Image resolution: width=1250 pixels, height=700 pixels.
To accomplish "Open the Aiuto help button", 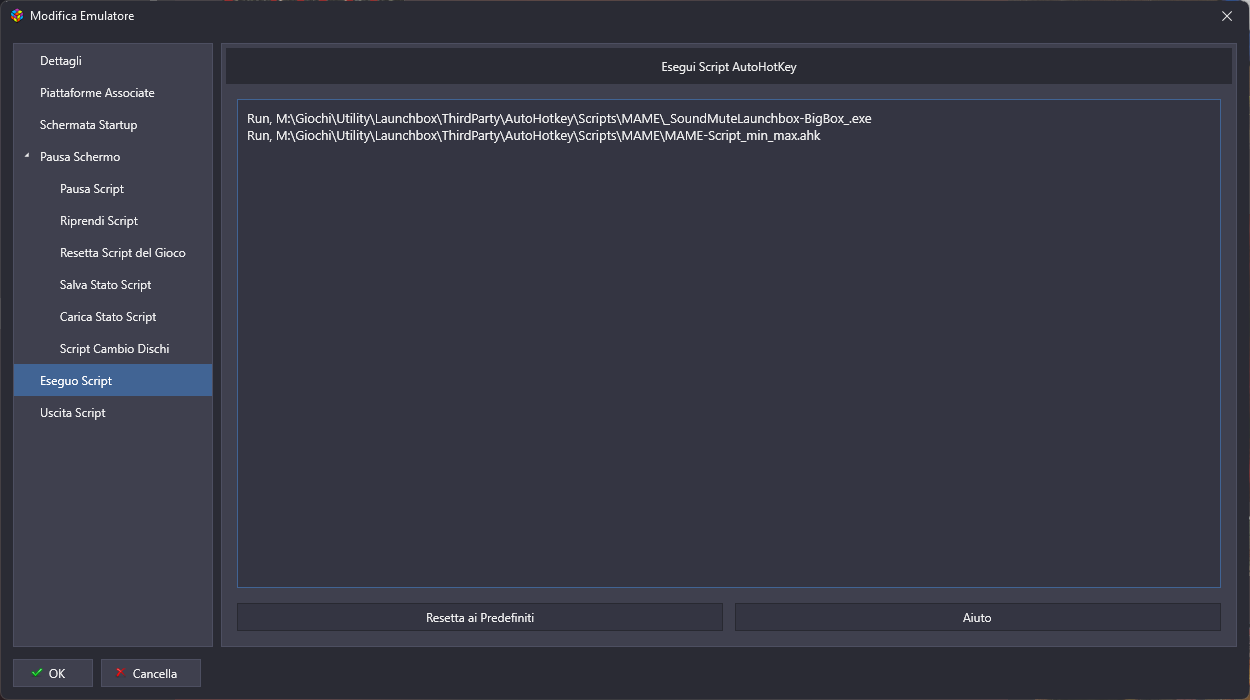I will pos(977,617).
